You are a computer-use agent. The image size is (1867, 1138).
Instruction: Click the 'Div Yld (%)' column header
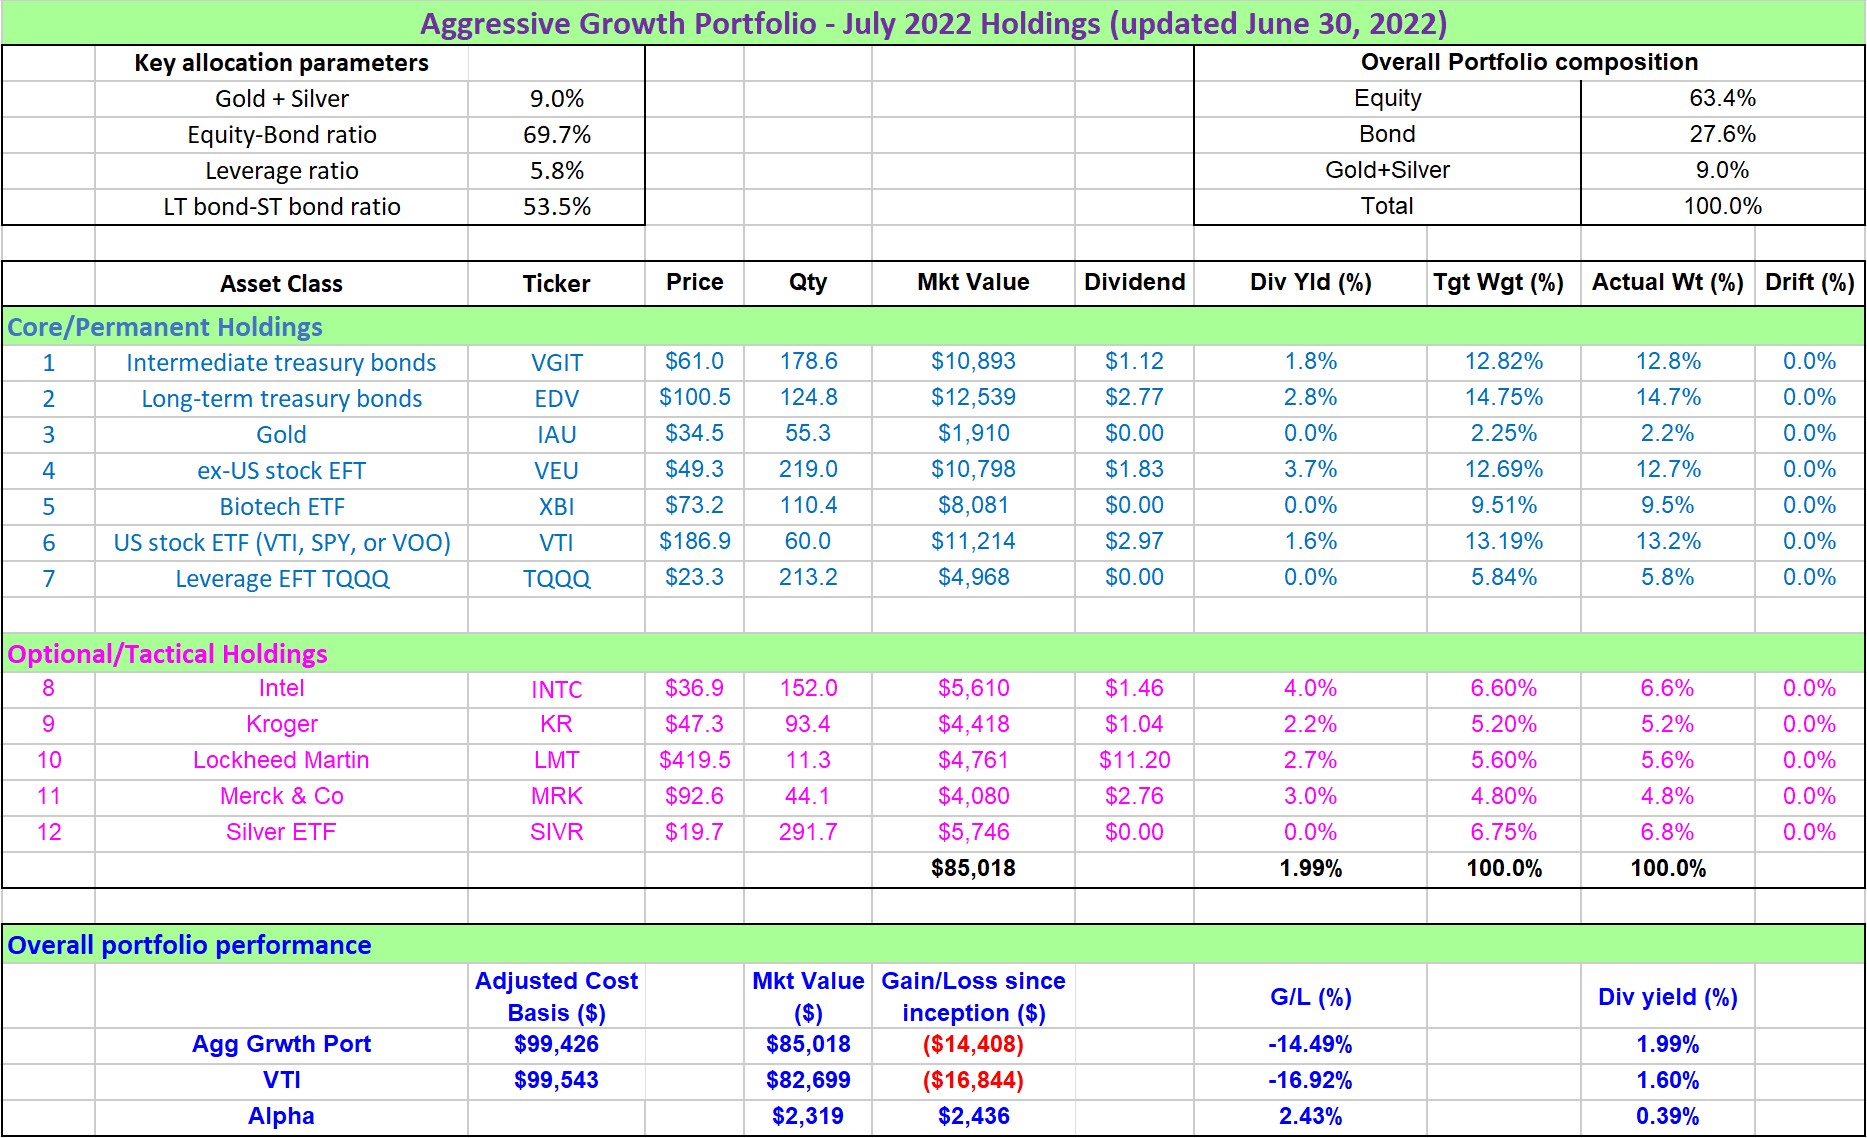(1310, 283)
